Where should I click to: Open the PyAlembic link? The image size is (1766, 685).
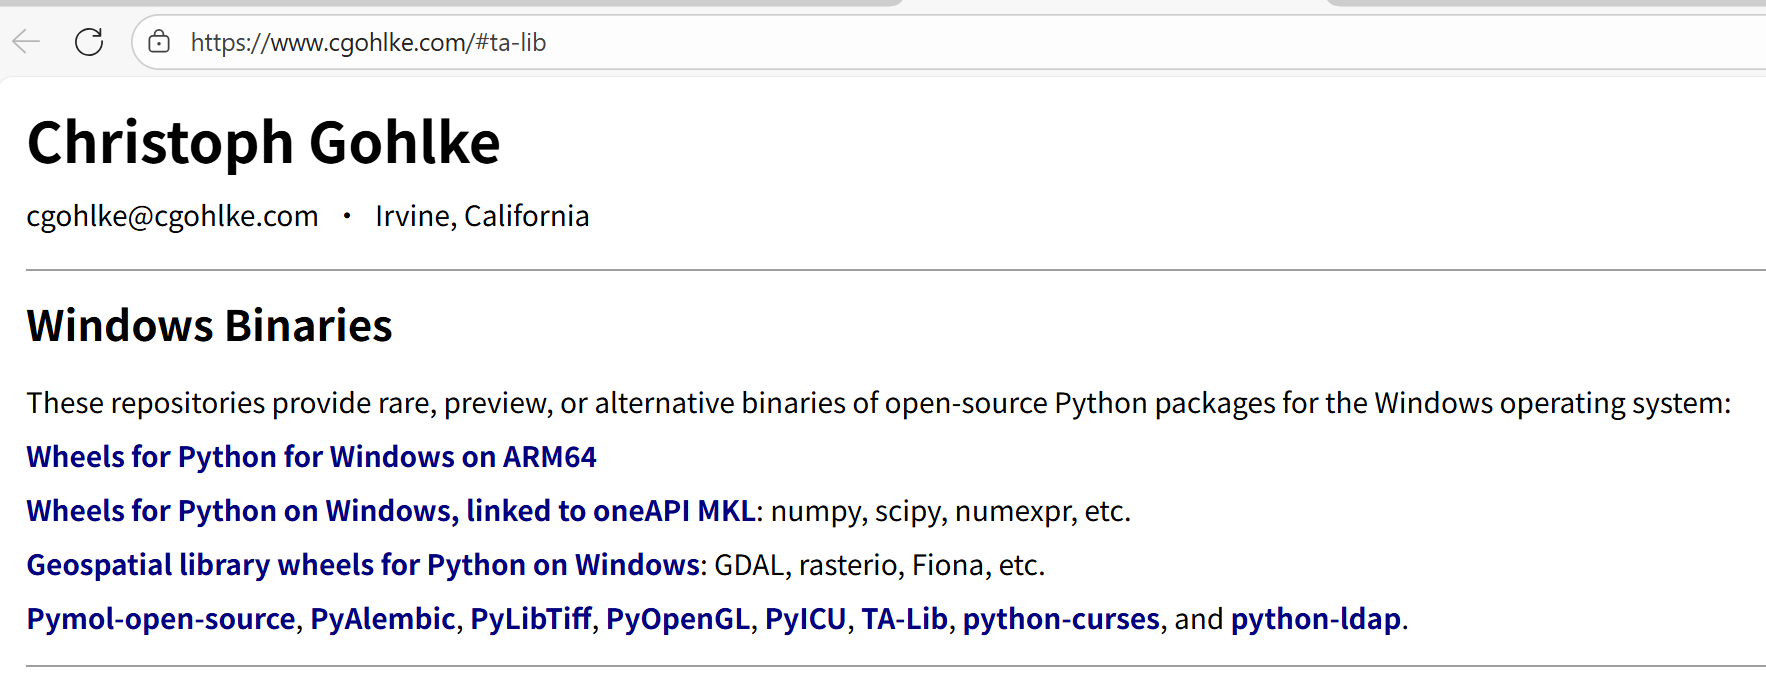[x=383, y=619]
